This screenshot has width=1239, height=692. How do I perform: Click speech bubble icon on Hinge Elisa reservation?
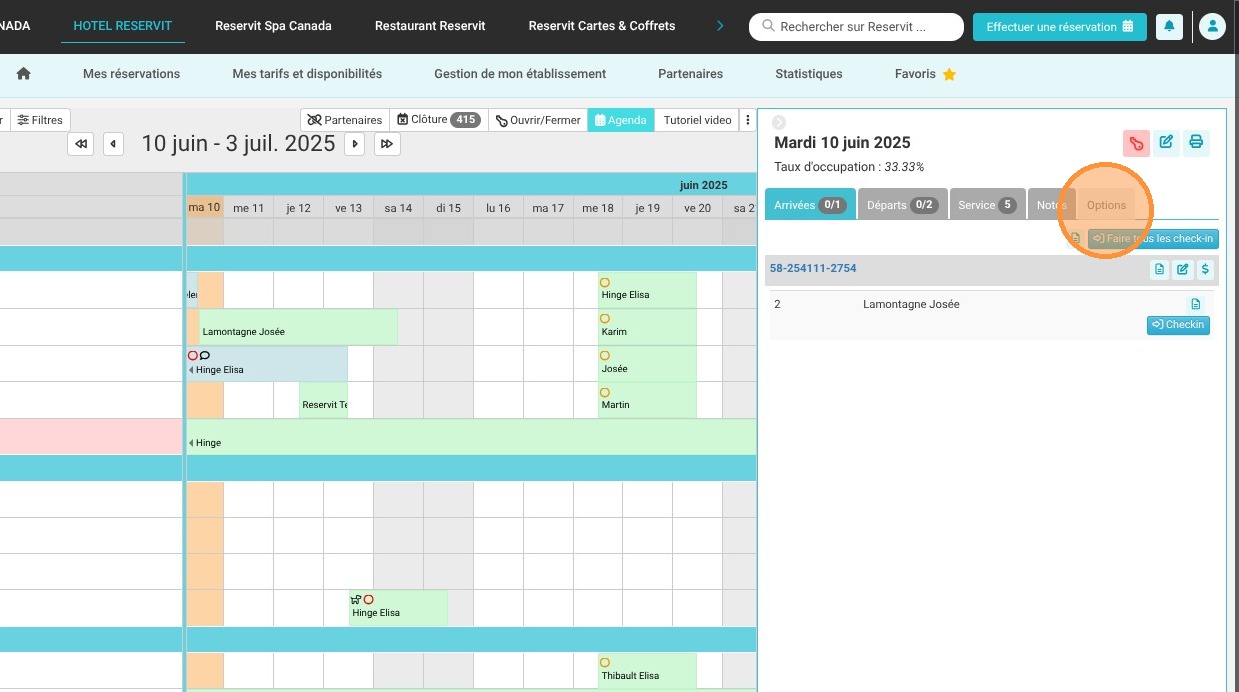[x=205, y=355]
